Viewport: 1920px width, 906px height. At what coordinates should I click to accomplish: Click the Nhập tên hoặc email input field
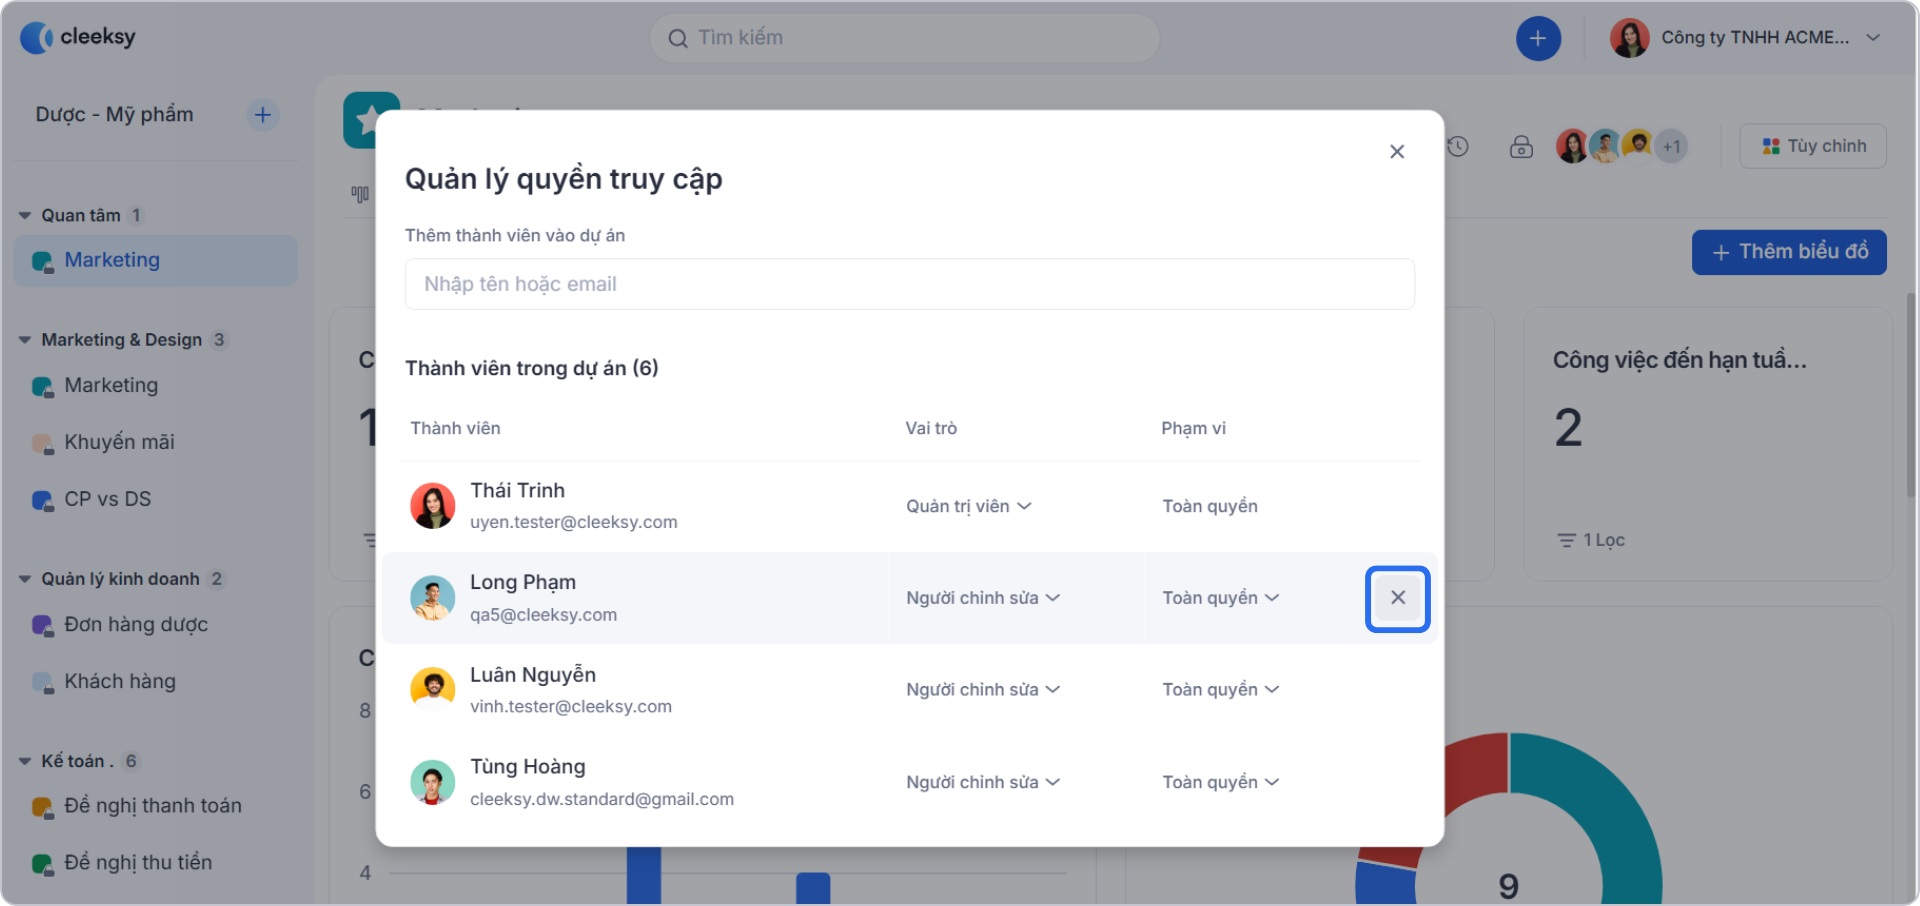coord(909,284)
